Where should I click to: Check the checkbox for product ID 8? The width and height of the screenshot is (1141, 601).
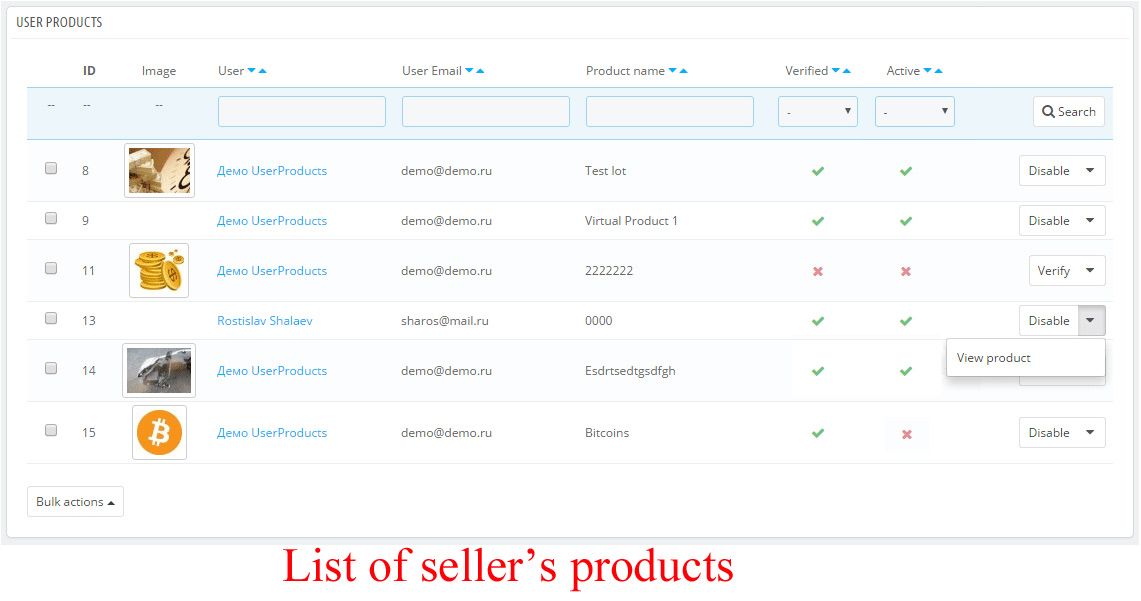click(51, 169)
